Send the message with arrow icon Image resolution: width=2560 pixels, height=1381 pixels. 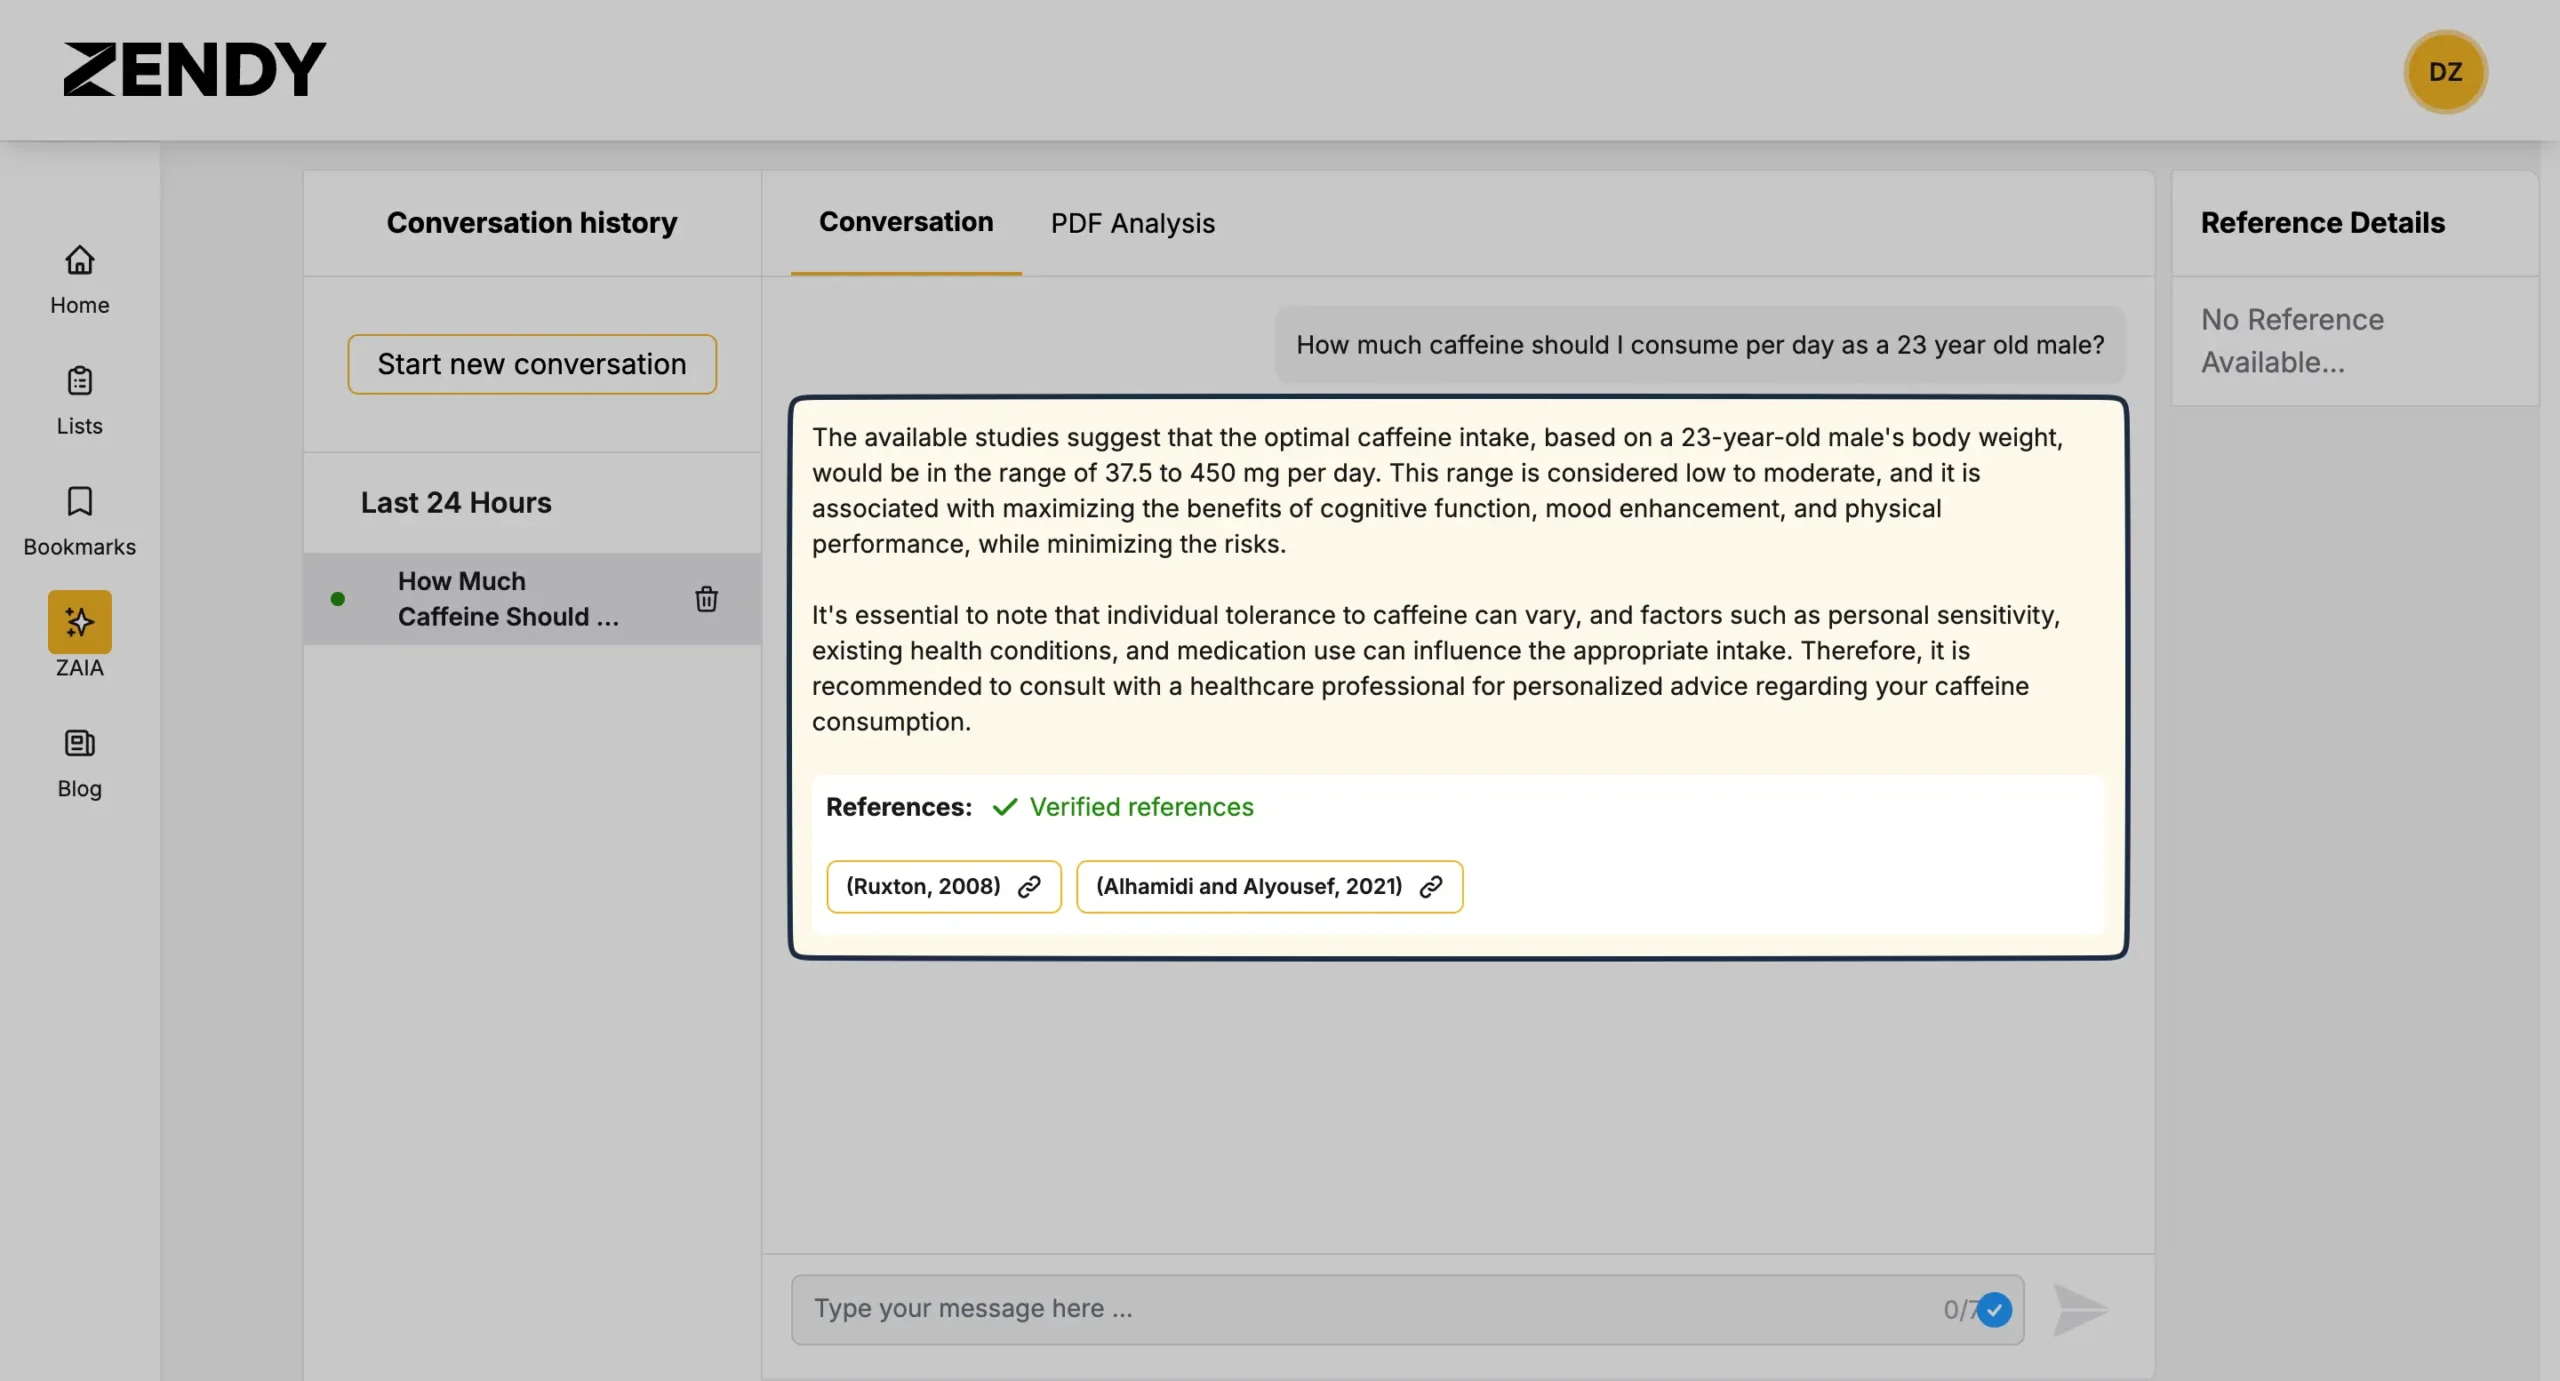click(2080, 1310)
